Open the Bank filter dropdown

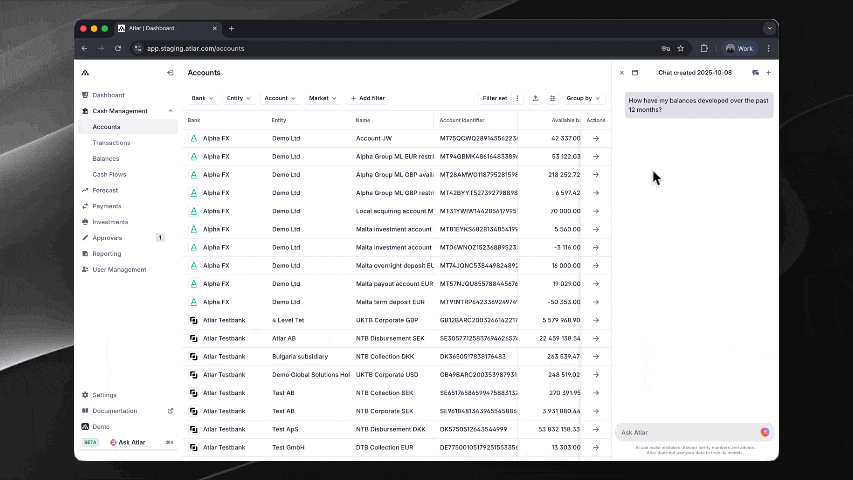click(202, 98)
